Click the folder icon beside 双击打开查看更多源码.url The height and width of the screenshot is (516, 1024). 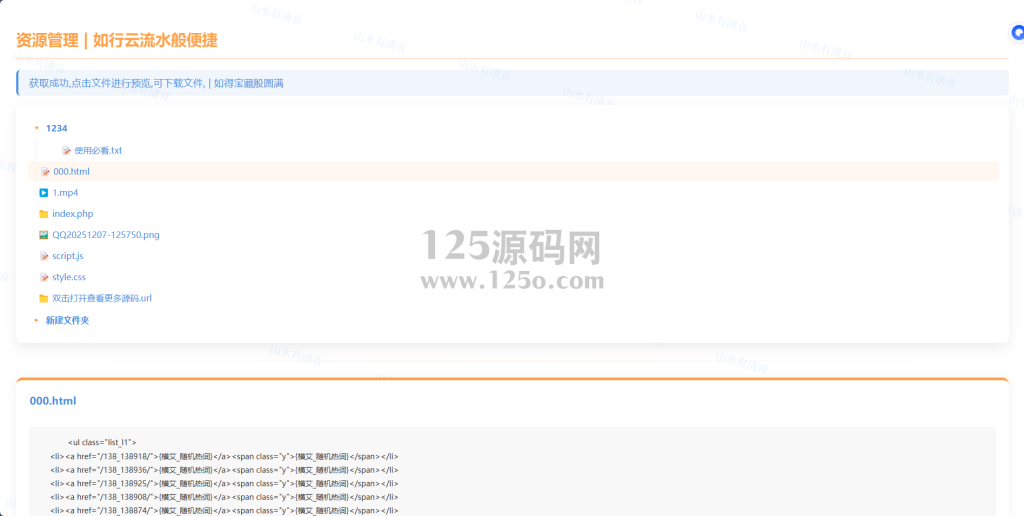44,298
